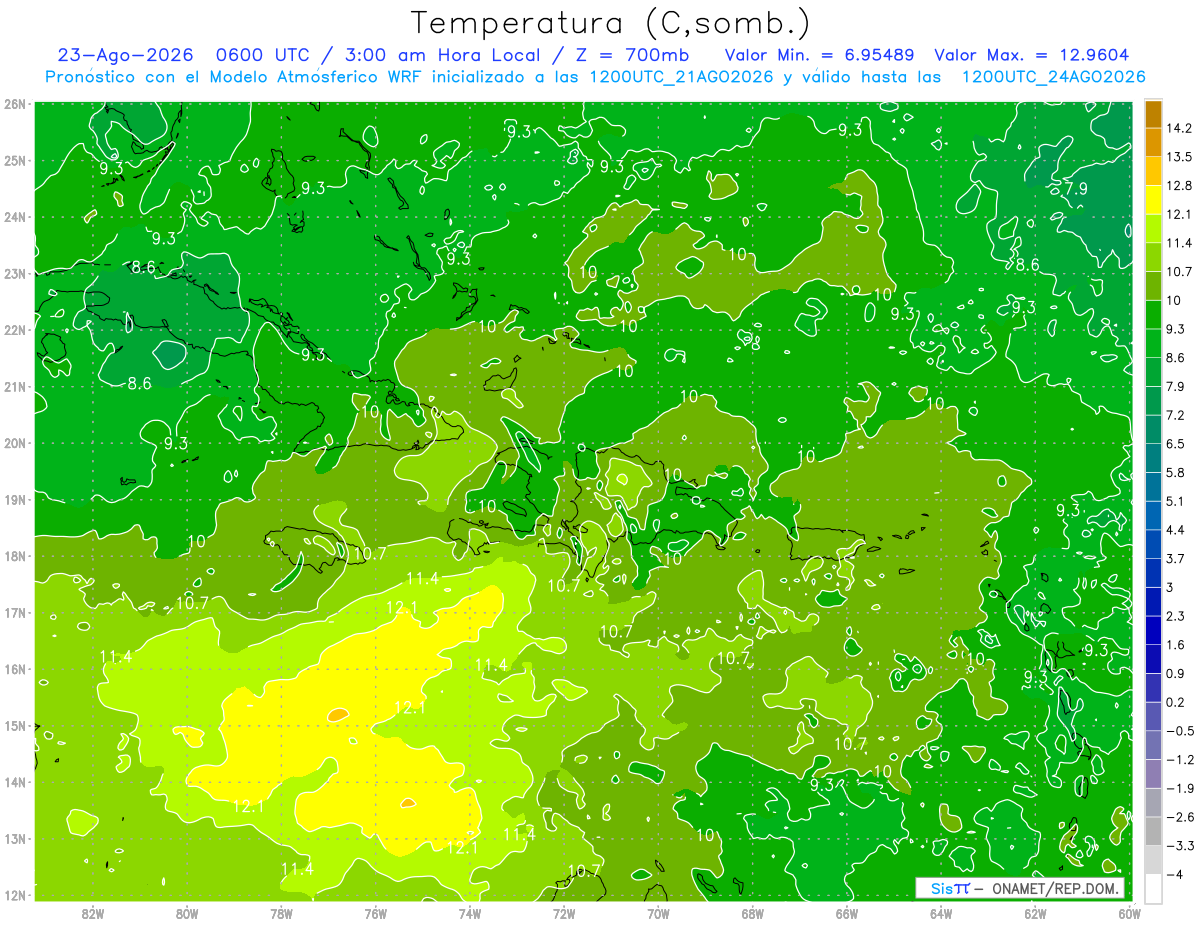Viewport: 1200px width, 927px height.
Task: Click the '21N' latitude label
Action: tap(16, 387)
